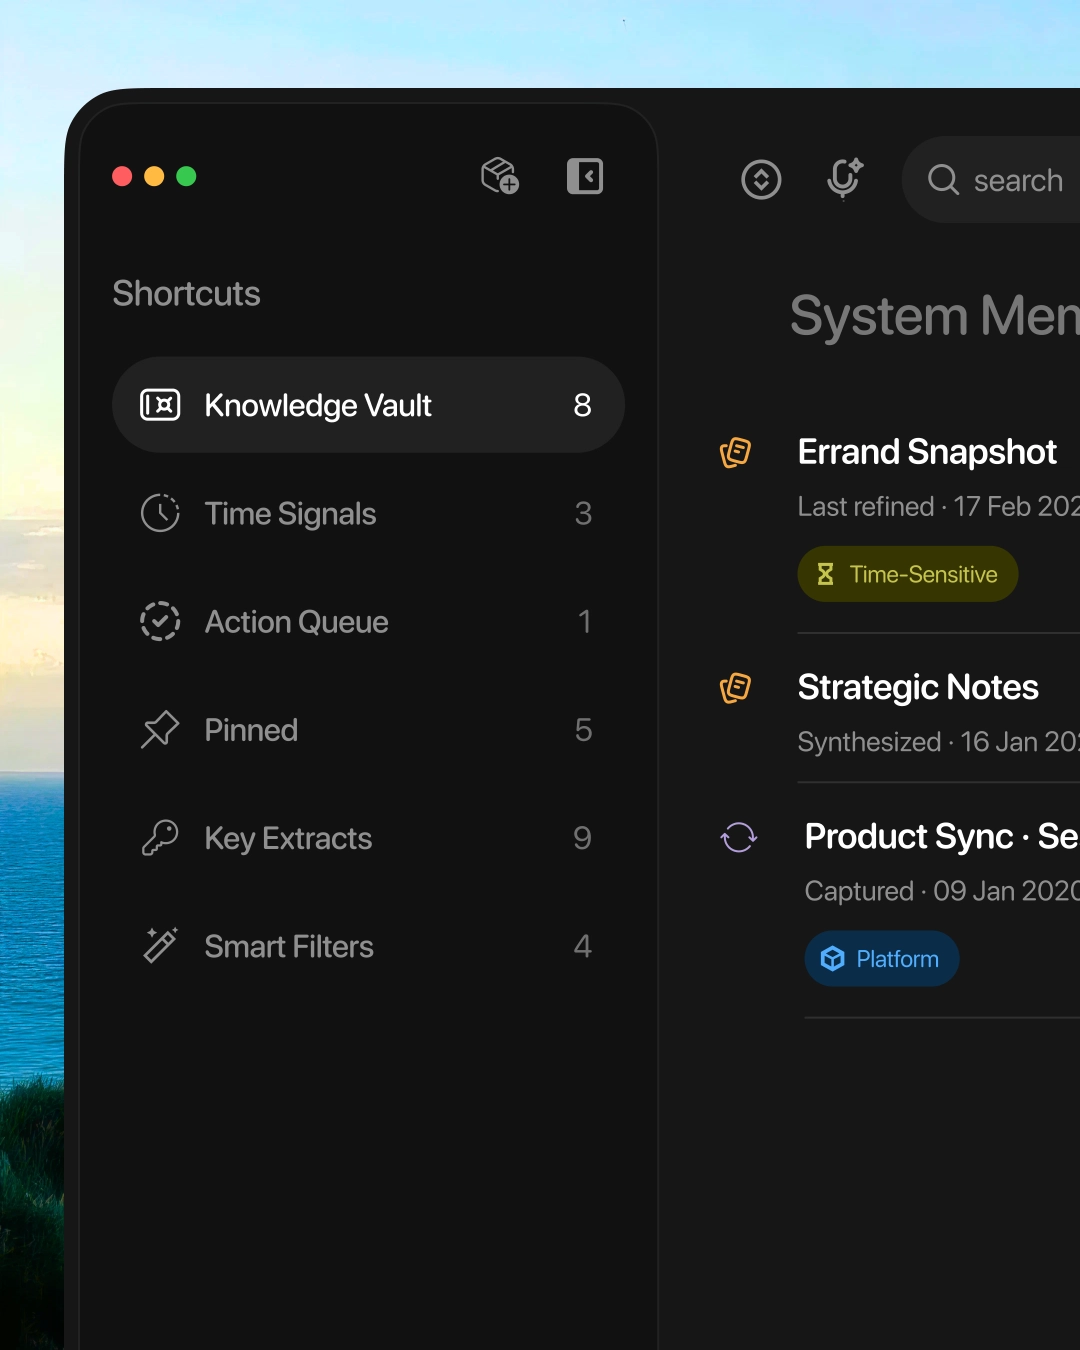The height and width of the screenshot is (1350, 1080).
Task: Click the search magnifier icon
Action: click(x=943, y=180)
